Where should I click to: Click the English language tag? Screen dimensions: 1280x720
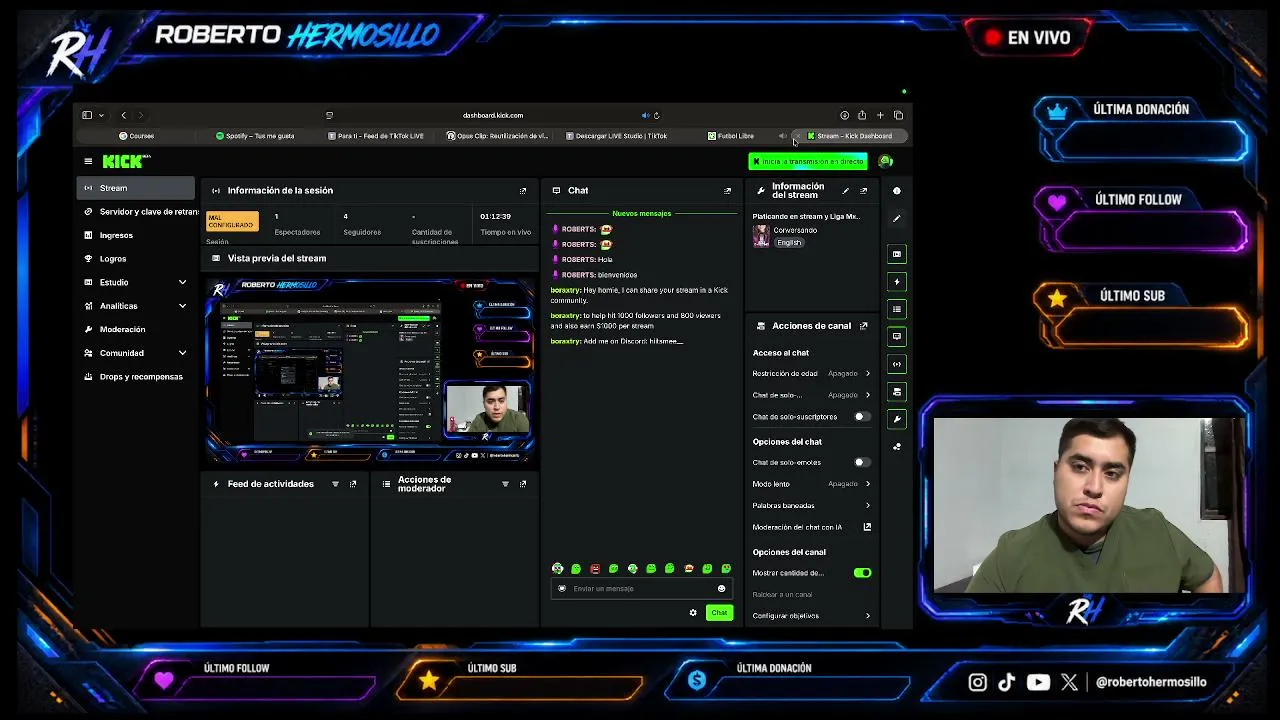[789, 243]
